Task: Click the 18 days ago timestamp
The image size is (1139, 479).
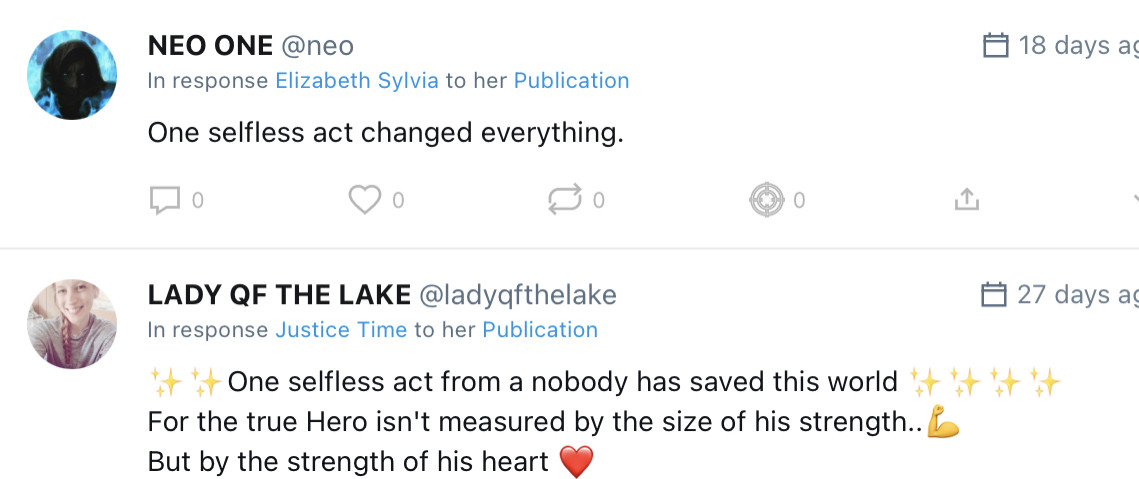Action: click(x=1077, y=46)
